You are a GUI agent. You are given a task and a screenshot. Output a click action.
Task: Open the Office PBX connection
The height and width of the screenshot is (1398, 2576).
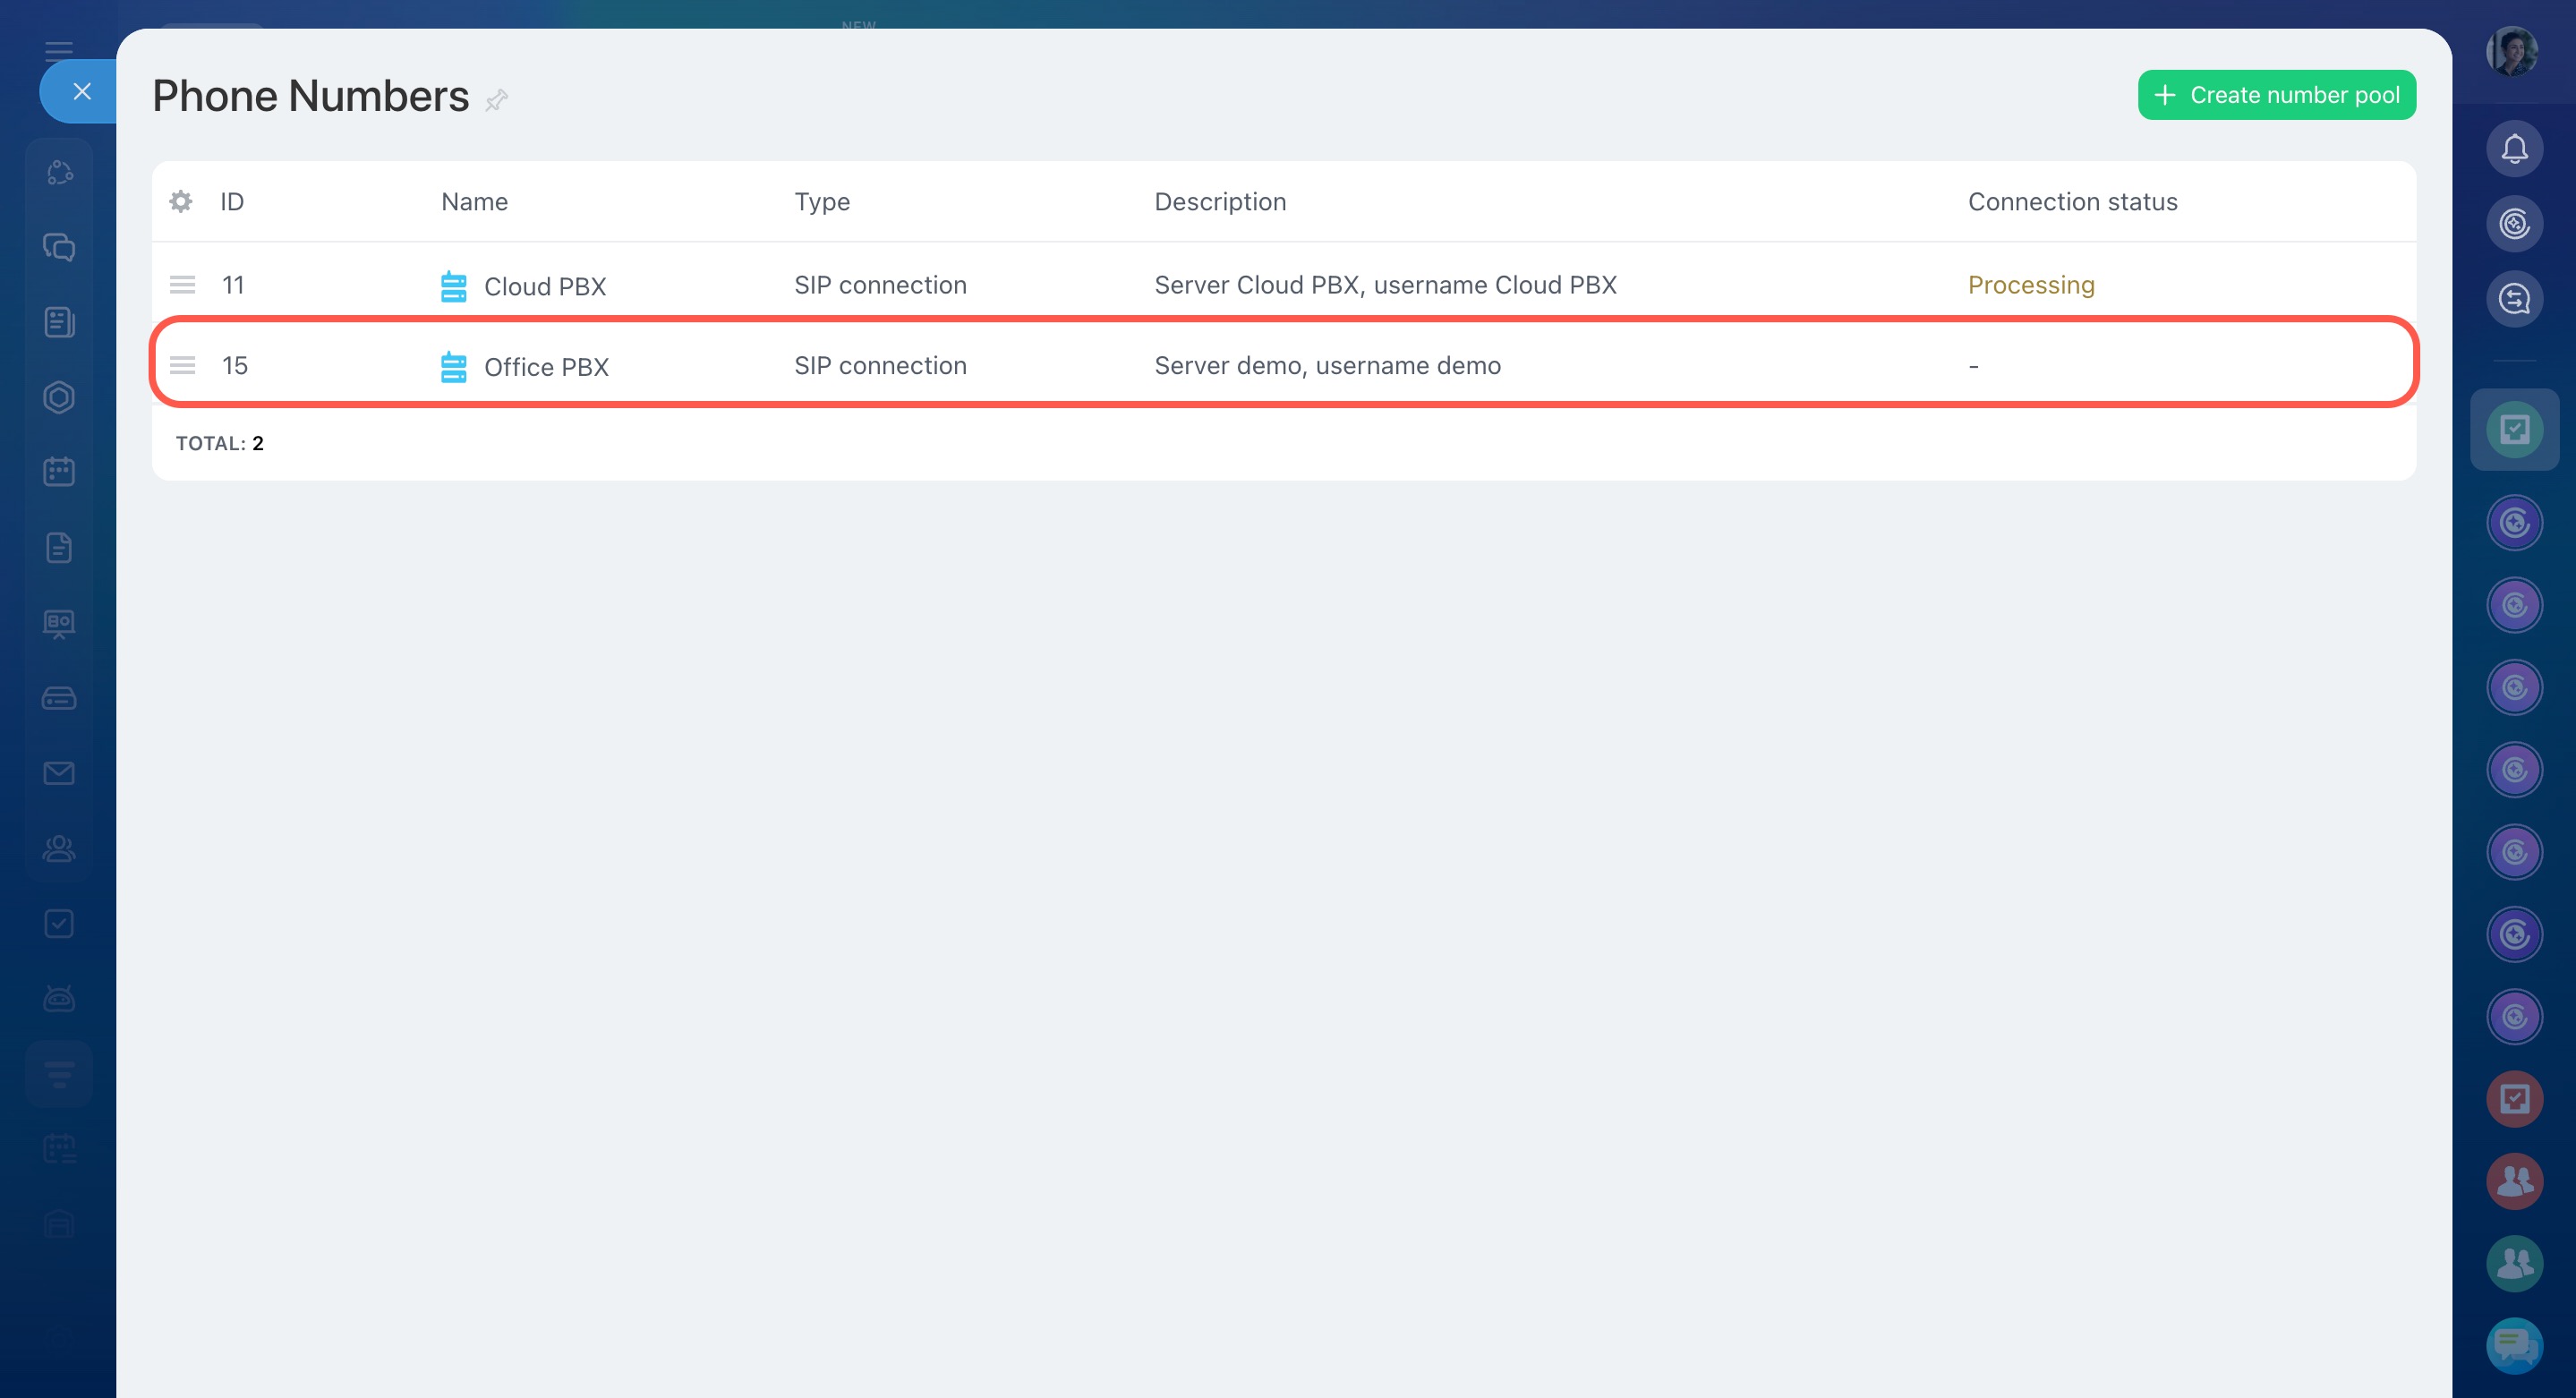pyautogui.click(x=546, y=367)
